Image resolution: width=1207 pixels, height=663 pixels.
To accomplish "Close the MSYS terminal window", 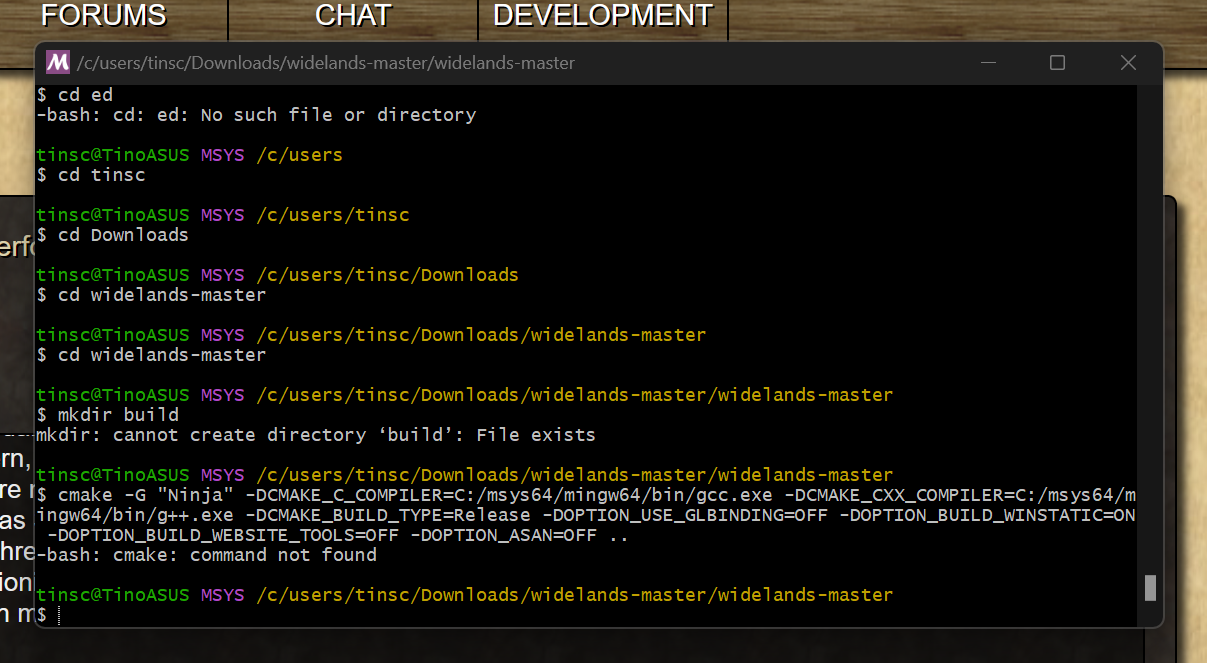I will coord(1128,63).
